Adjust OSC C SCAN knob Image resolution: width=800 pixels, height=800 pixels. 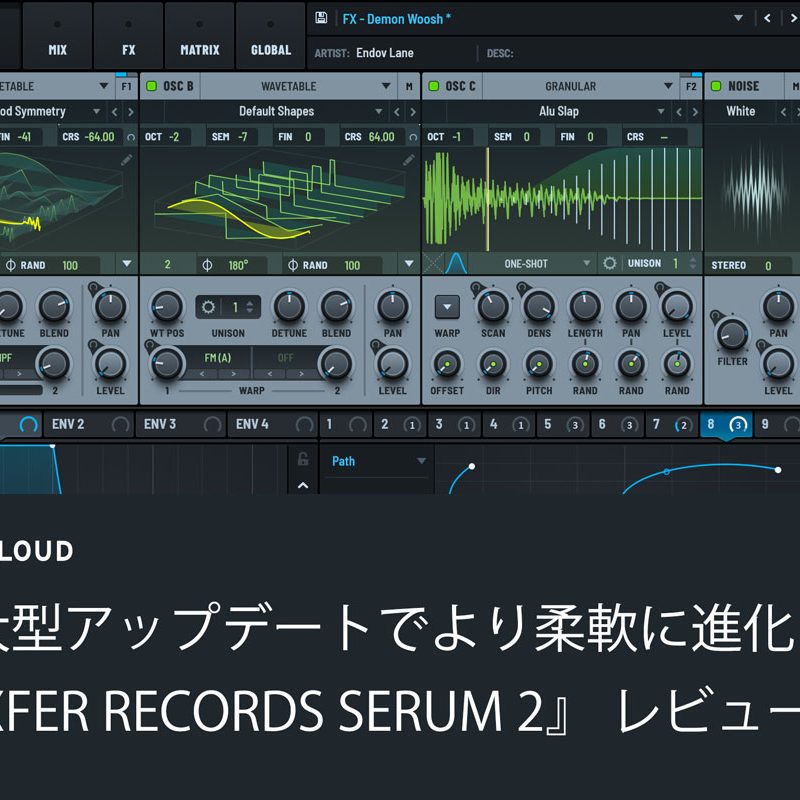coord(493,307)
